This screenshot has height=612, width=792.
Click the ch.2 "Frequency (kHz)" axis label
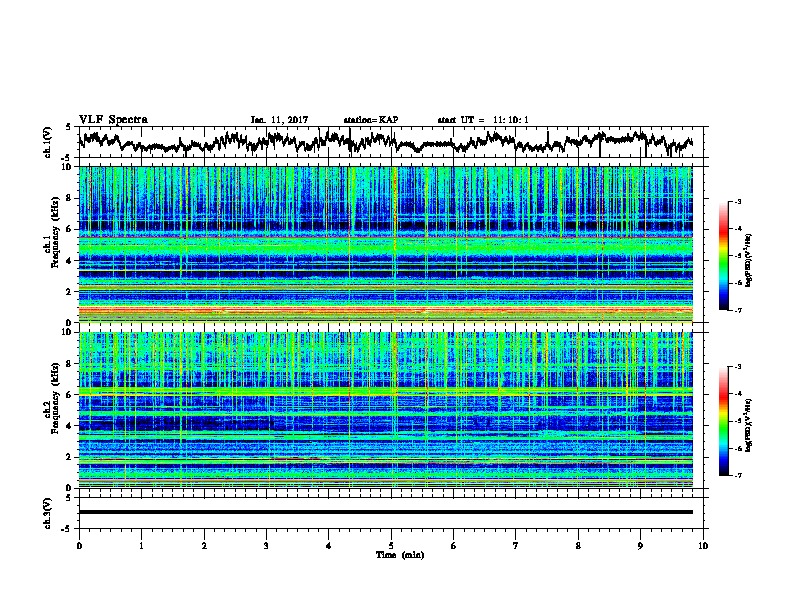pyautogui.click(x=55, y=398)
